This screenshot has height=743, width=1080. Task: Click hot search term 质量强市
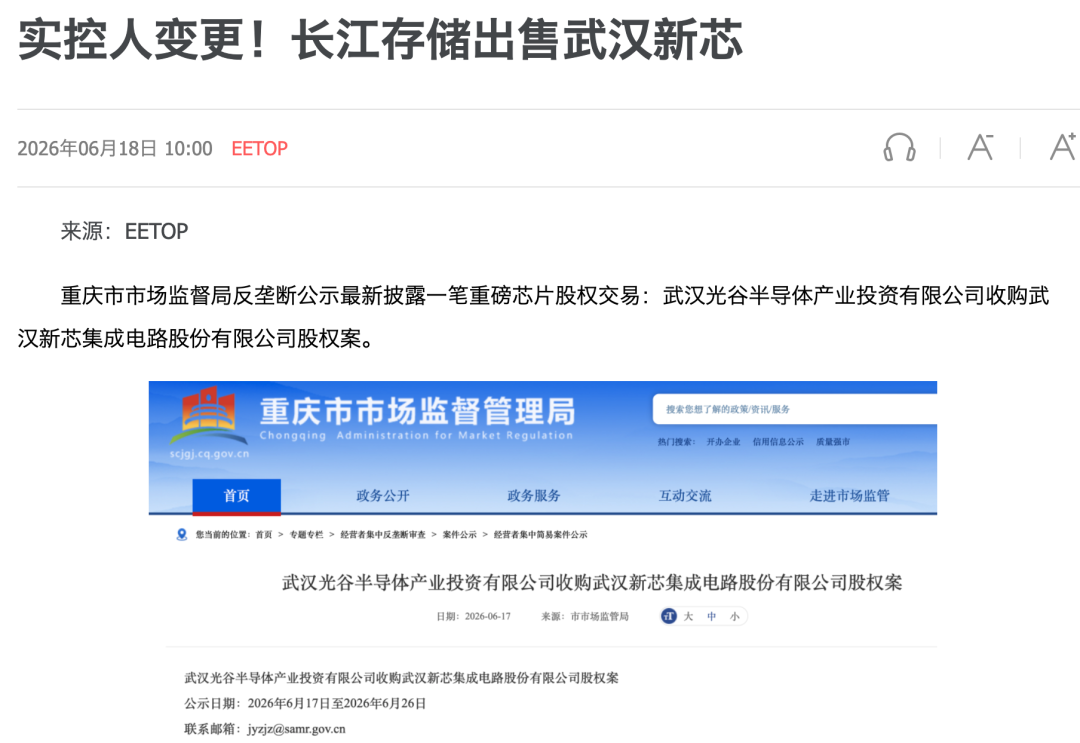tap(833, 442)
